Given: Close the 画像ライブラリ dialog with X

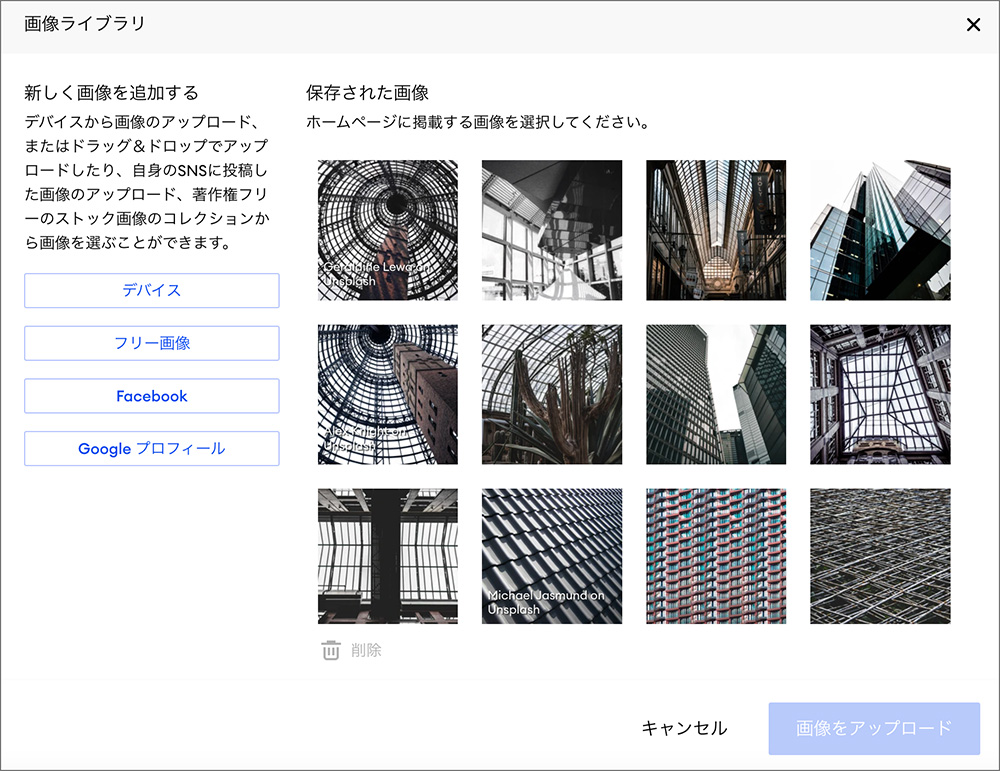Looking at the screenshot, I should tap(973, 25).
